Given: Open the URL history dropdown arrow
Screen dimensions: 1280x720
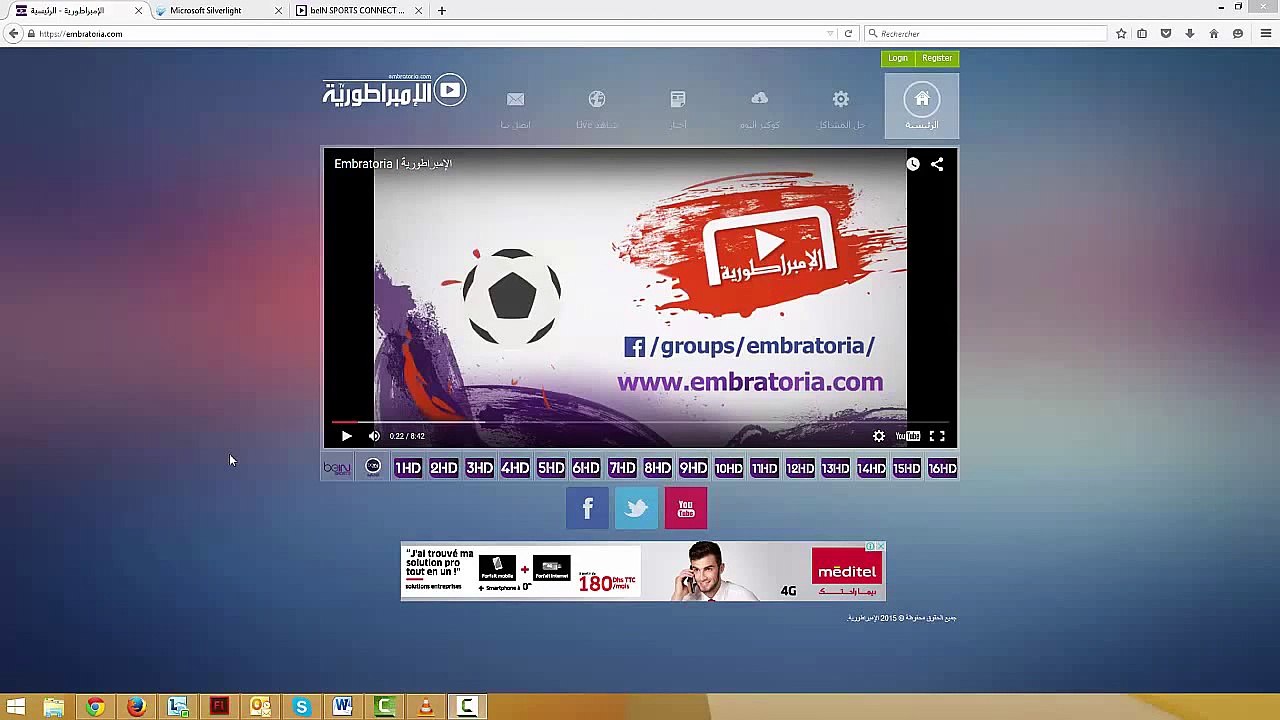Looking at the screenshot, I should click(830, 34).
